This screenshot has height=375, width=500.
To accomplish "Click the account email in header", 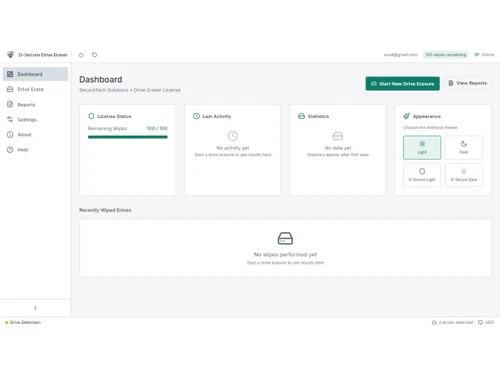I will (400, 55).
